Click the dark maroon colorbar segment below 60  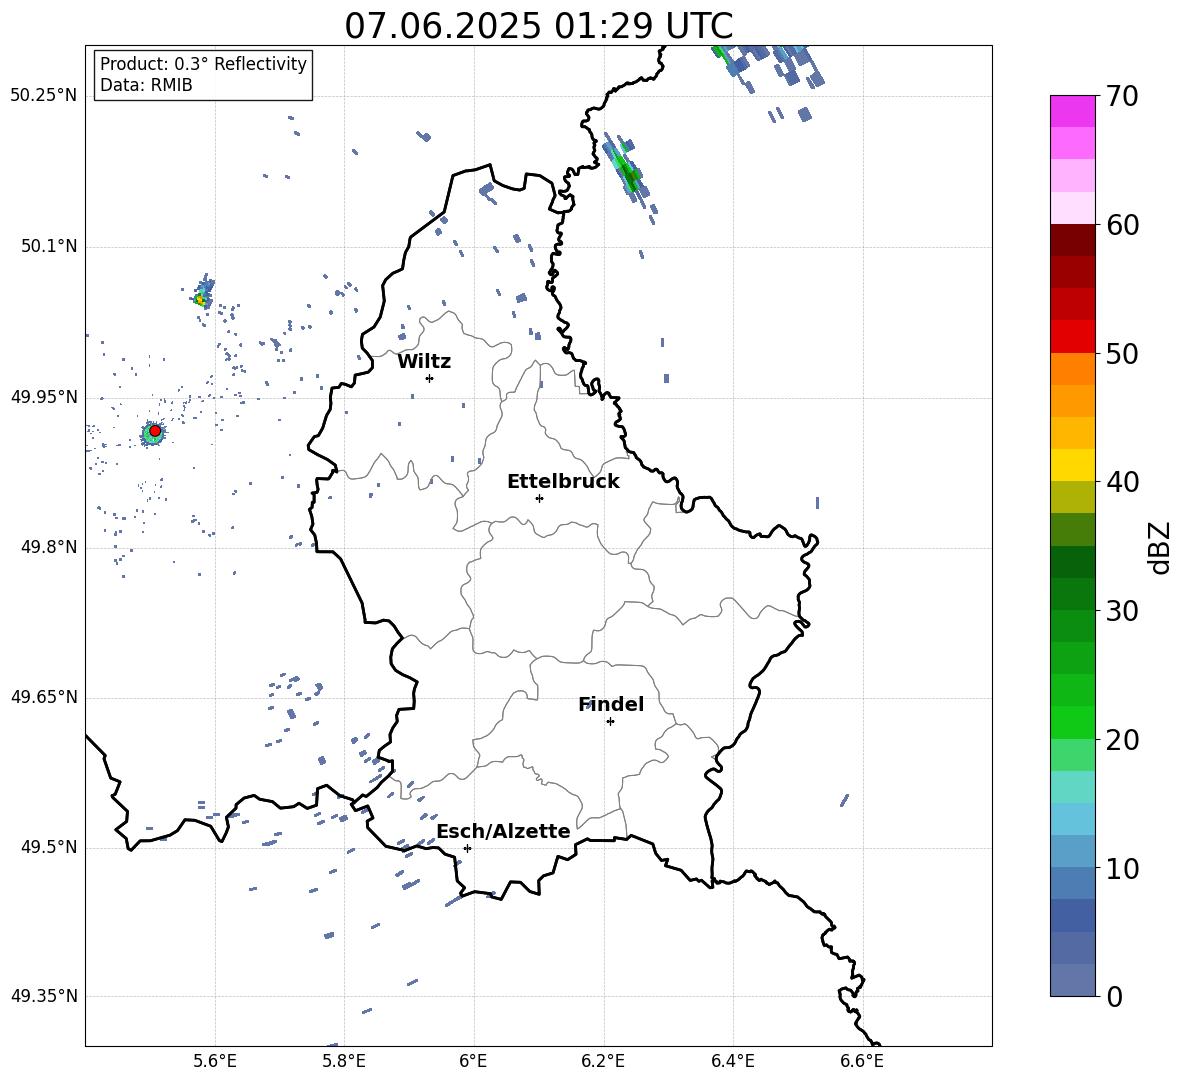point(1072,240)
